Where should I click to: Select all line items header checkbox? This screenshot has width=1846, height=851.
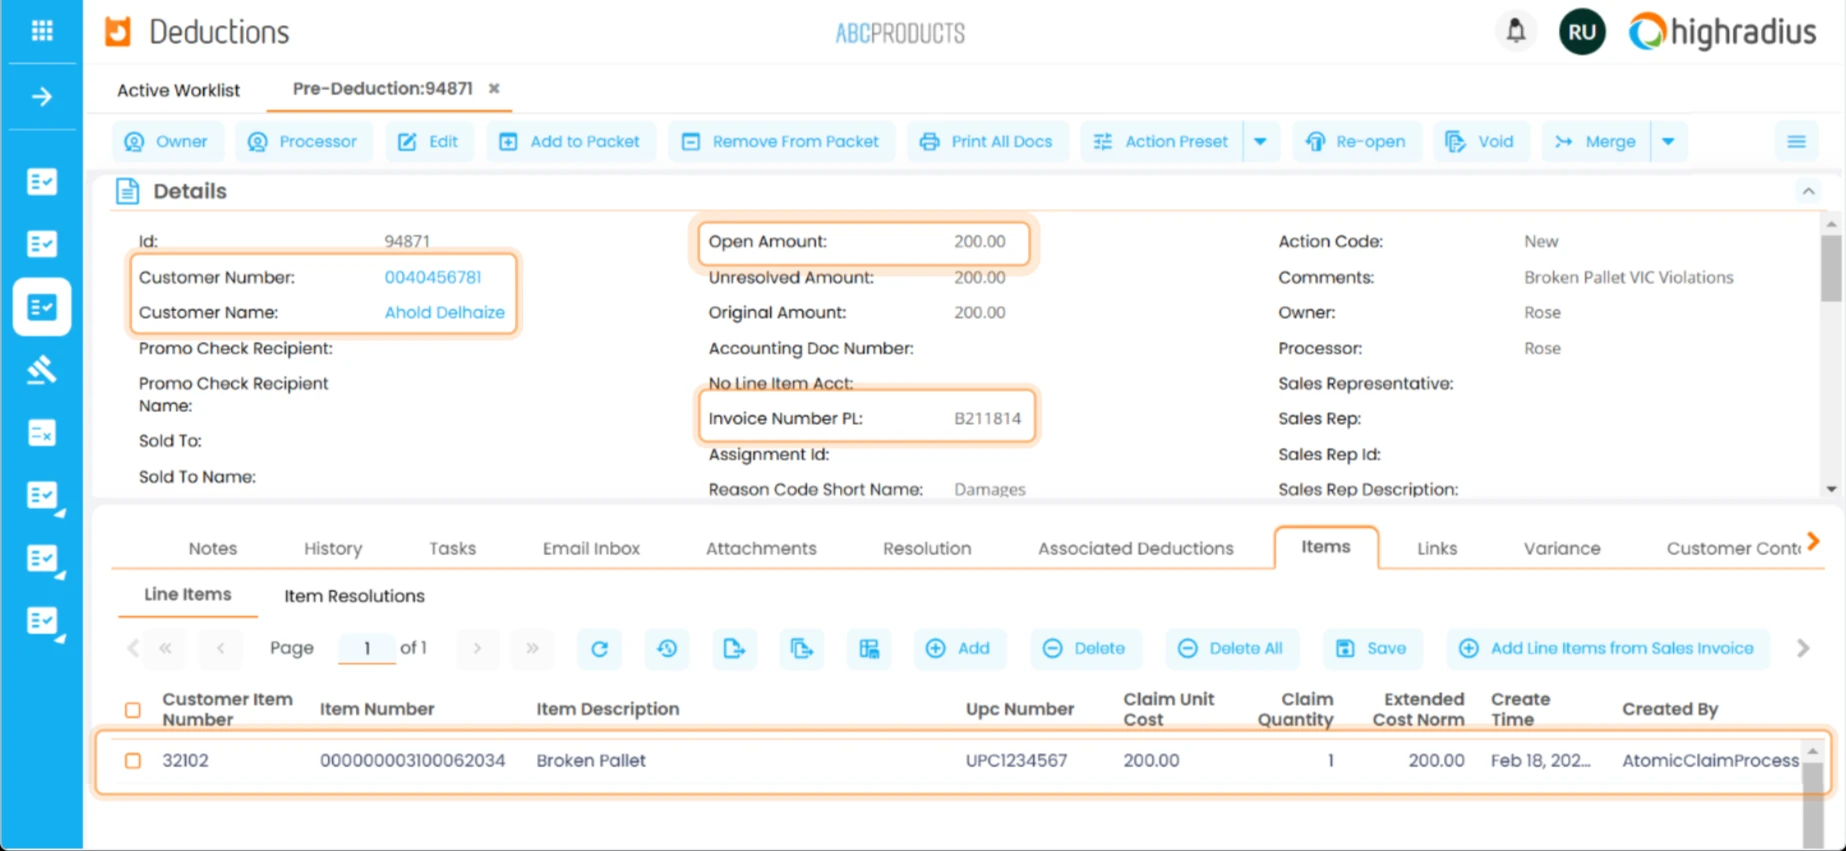[x=133, y=710]
